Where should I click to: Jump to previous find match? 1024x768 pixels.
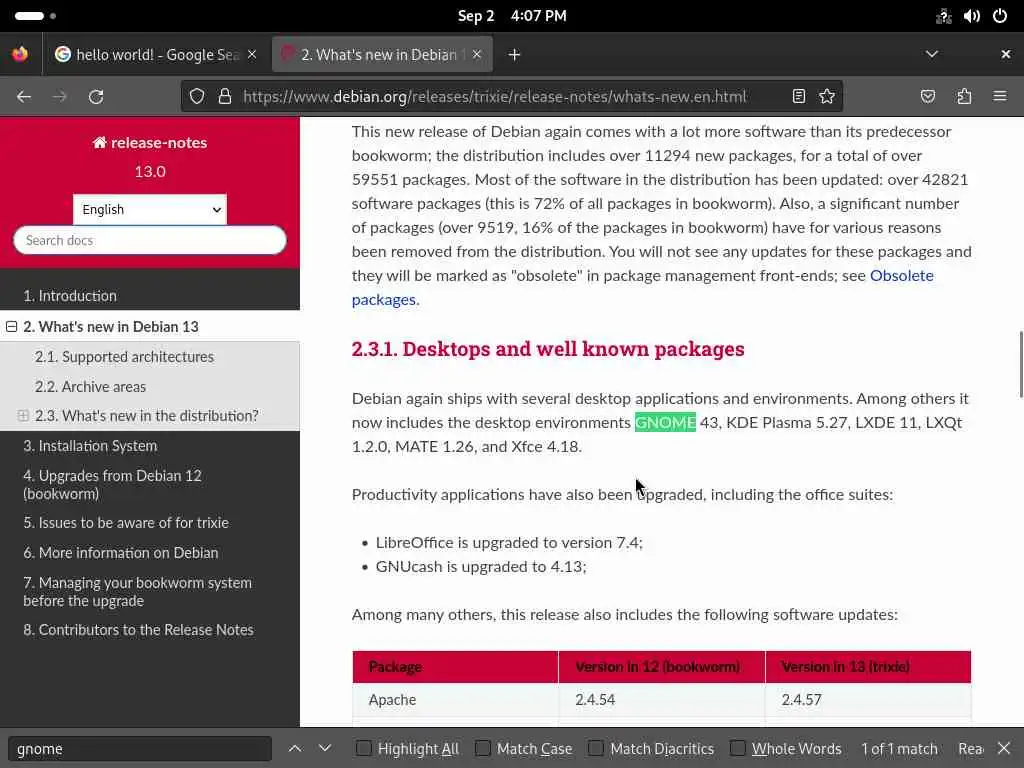295,748
